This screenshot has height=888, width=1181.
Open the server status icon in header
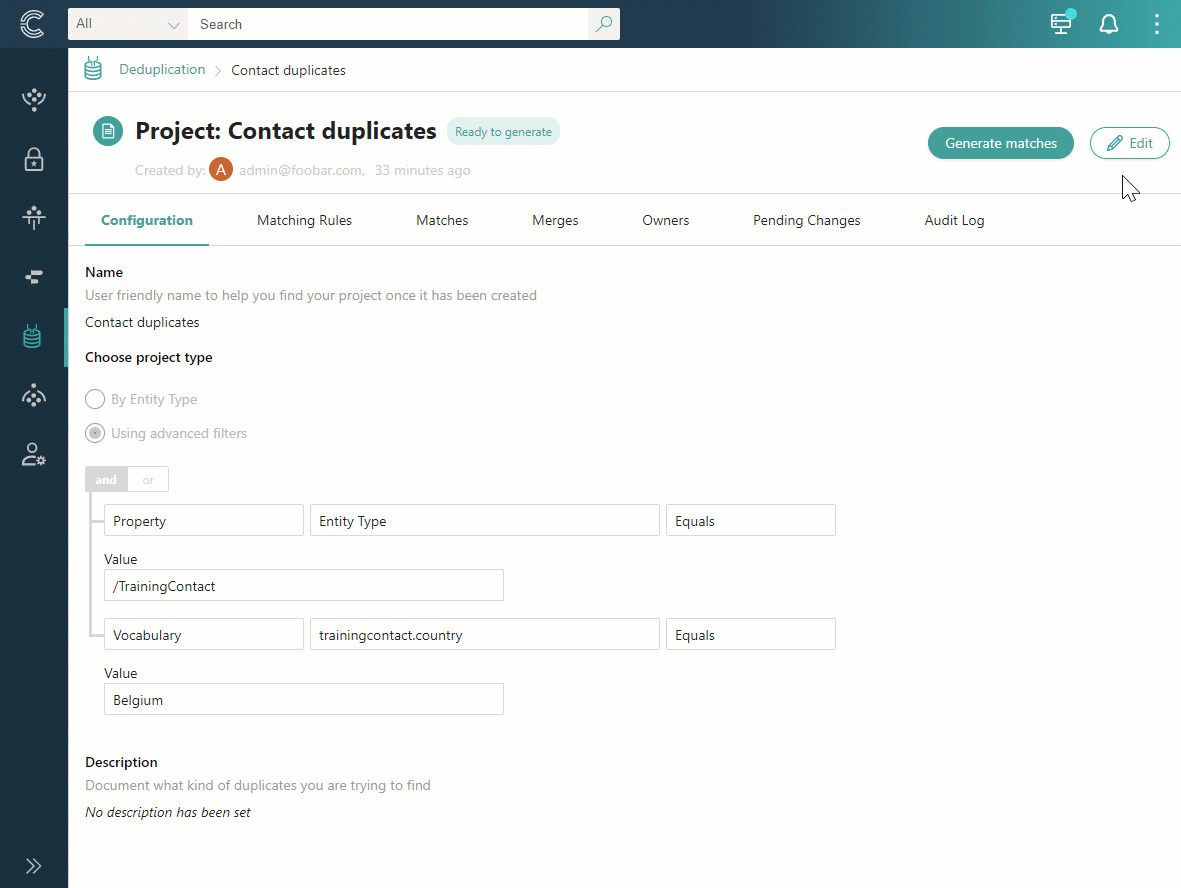pos(1061,24)
